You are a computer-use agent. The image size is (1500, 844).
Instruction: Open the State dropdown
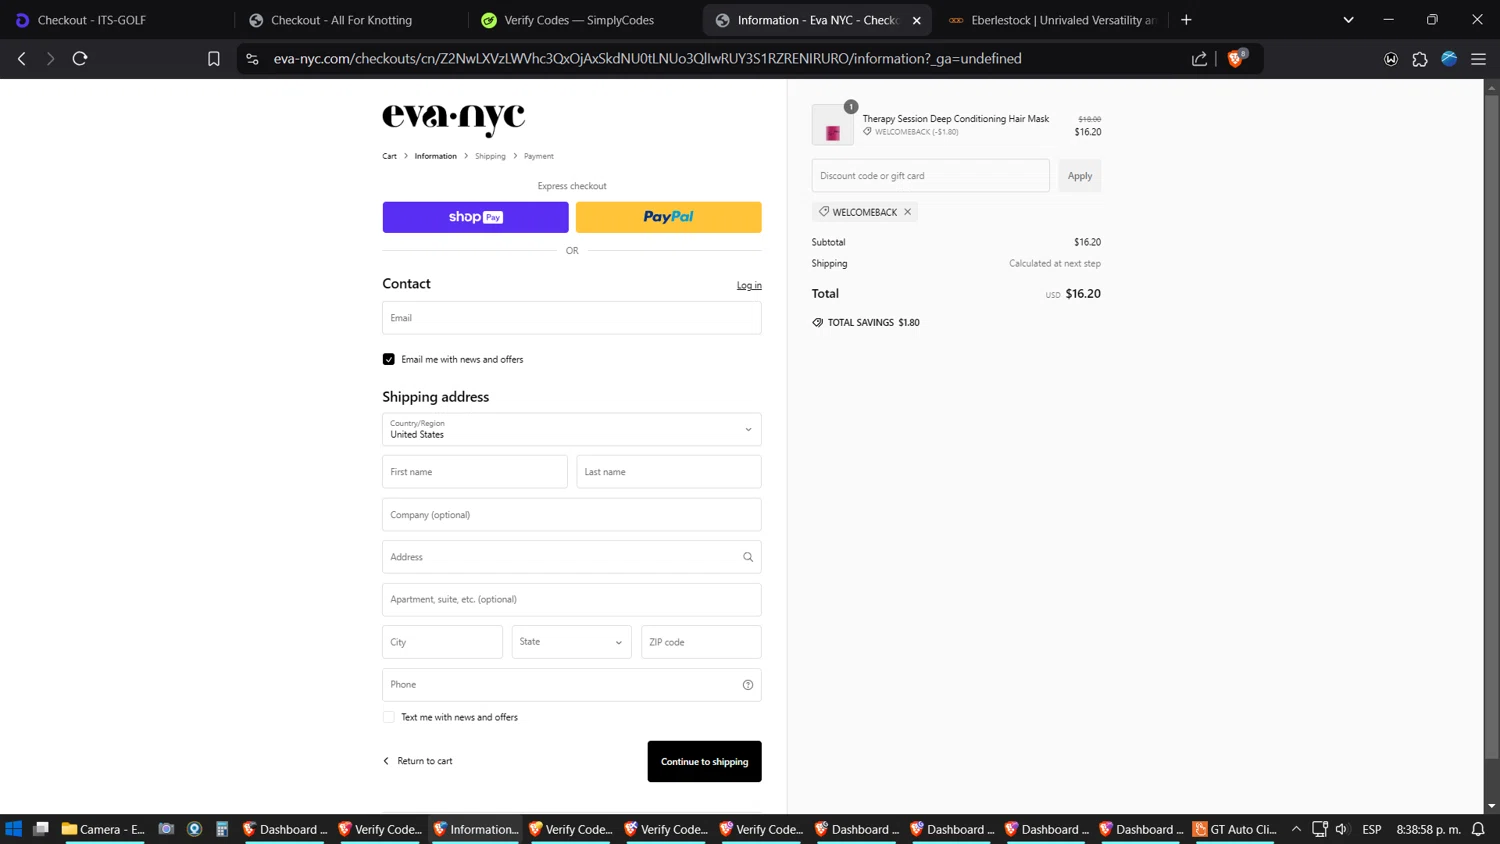coord(571,642)
